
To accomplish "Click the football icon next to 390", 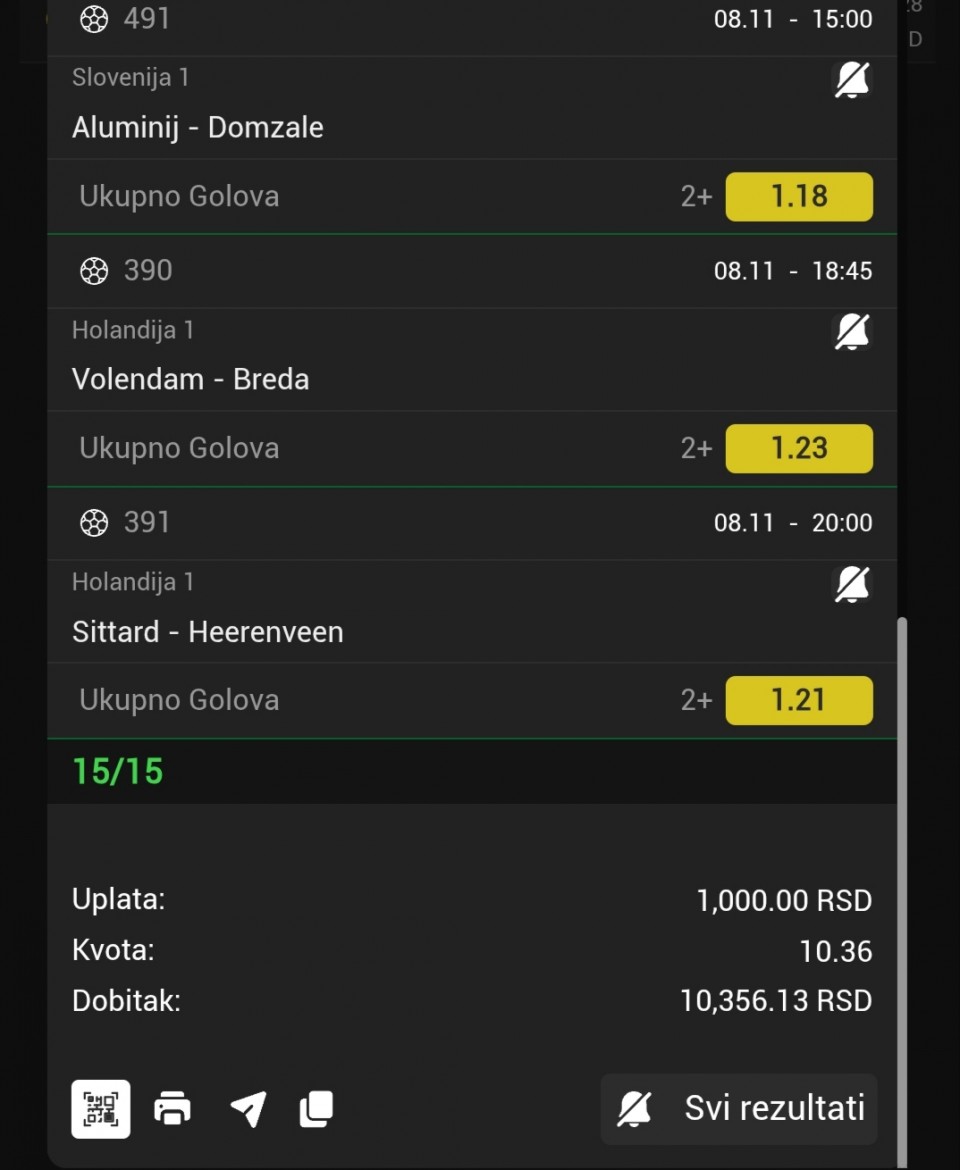I will click(x=94, y=271).
